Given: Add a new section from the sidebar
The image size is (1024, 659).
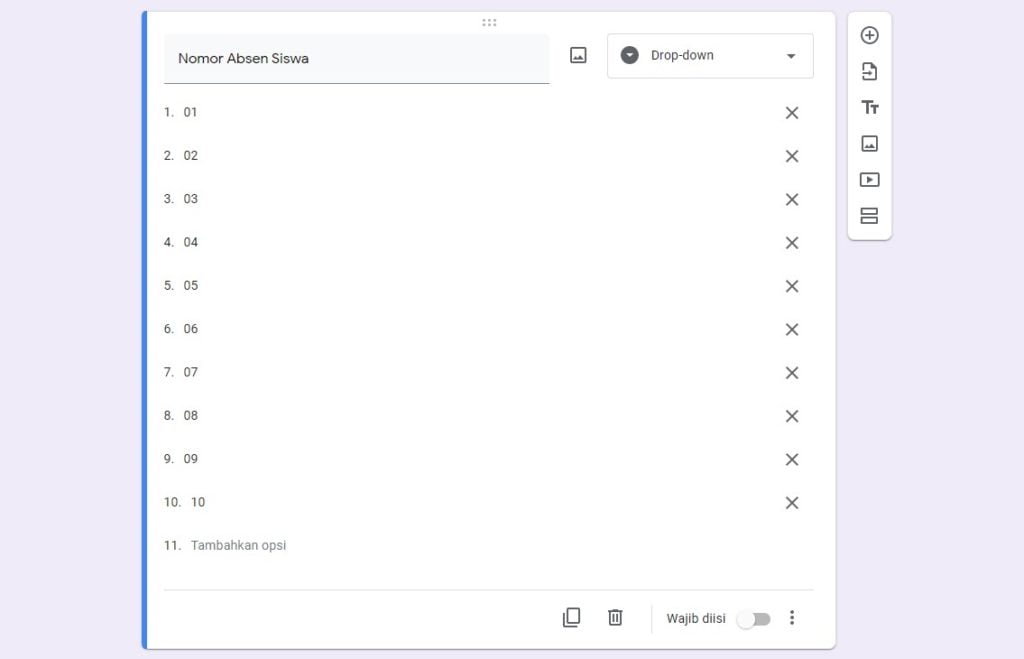Looking at the screenshot, I should [869, 216].
